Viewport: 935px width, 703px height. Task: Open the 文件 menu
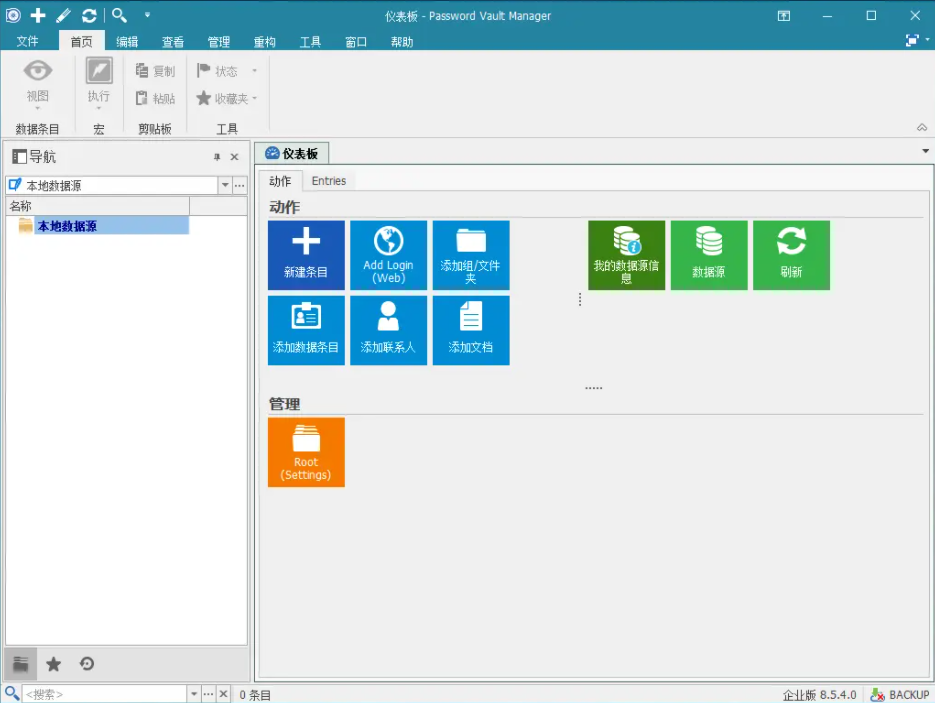(x=27, y=42)
